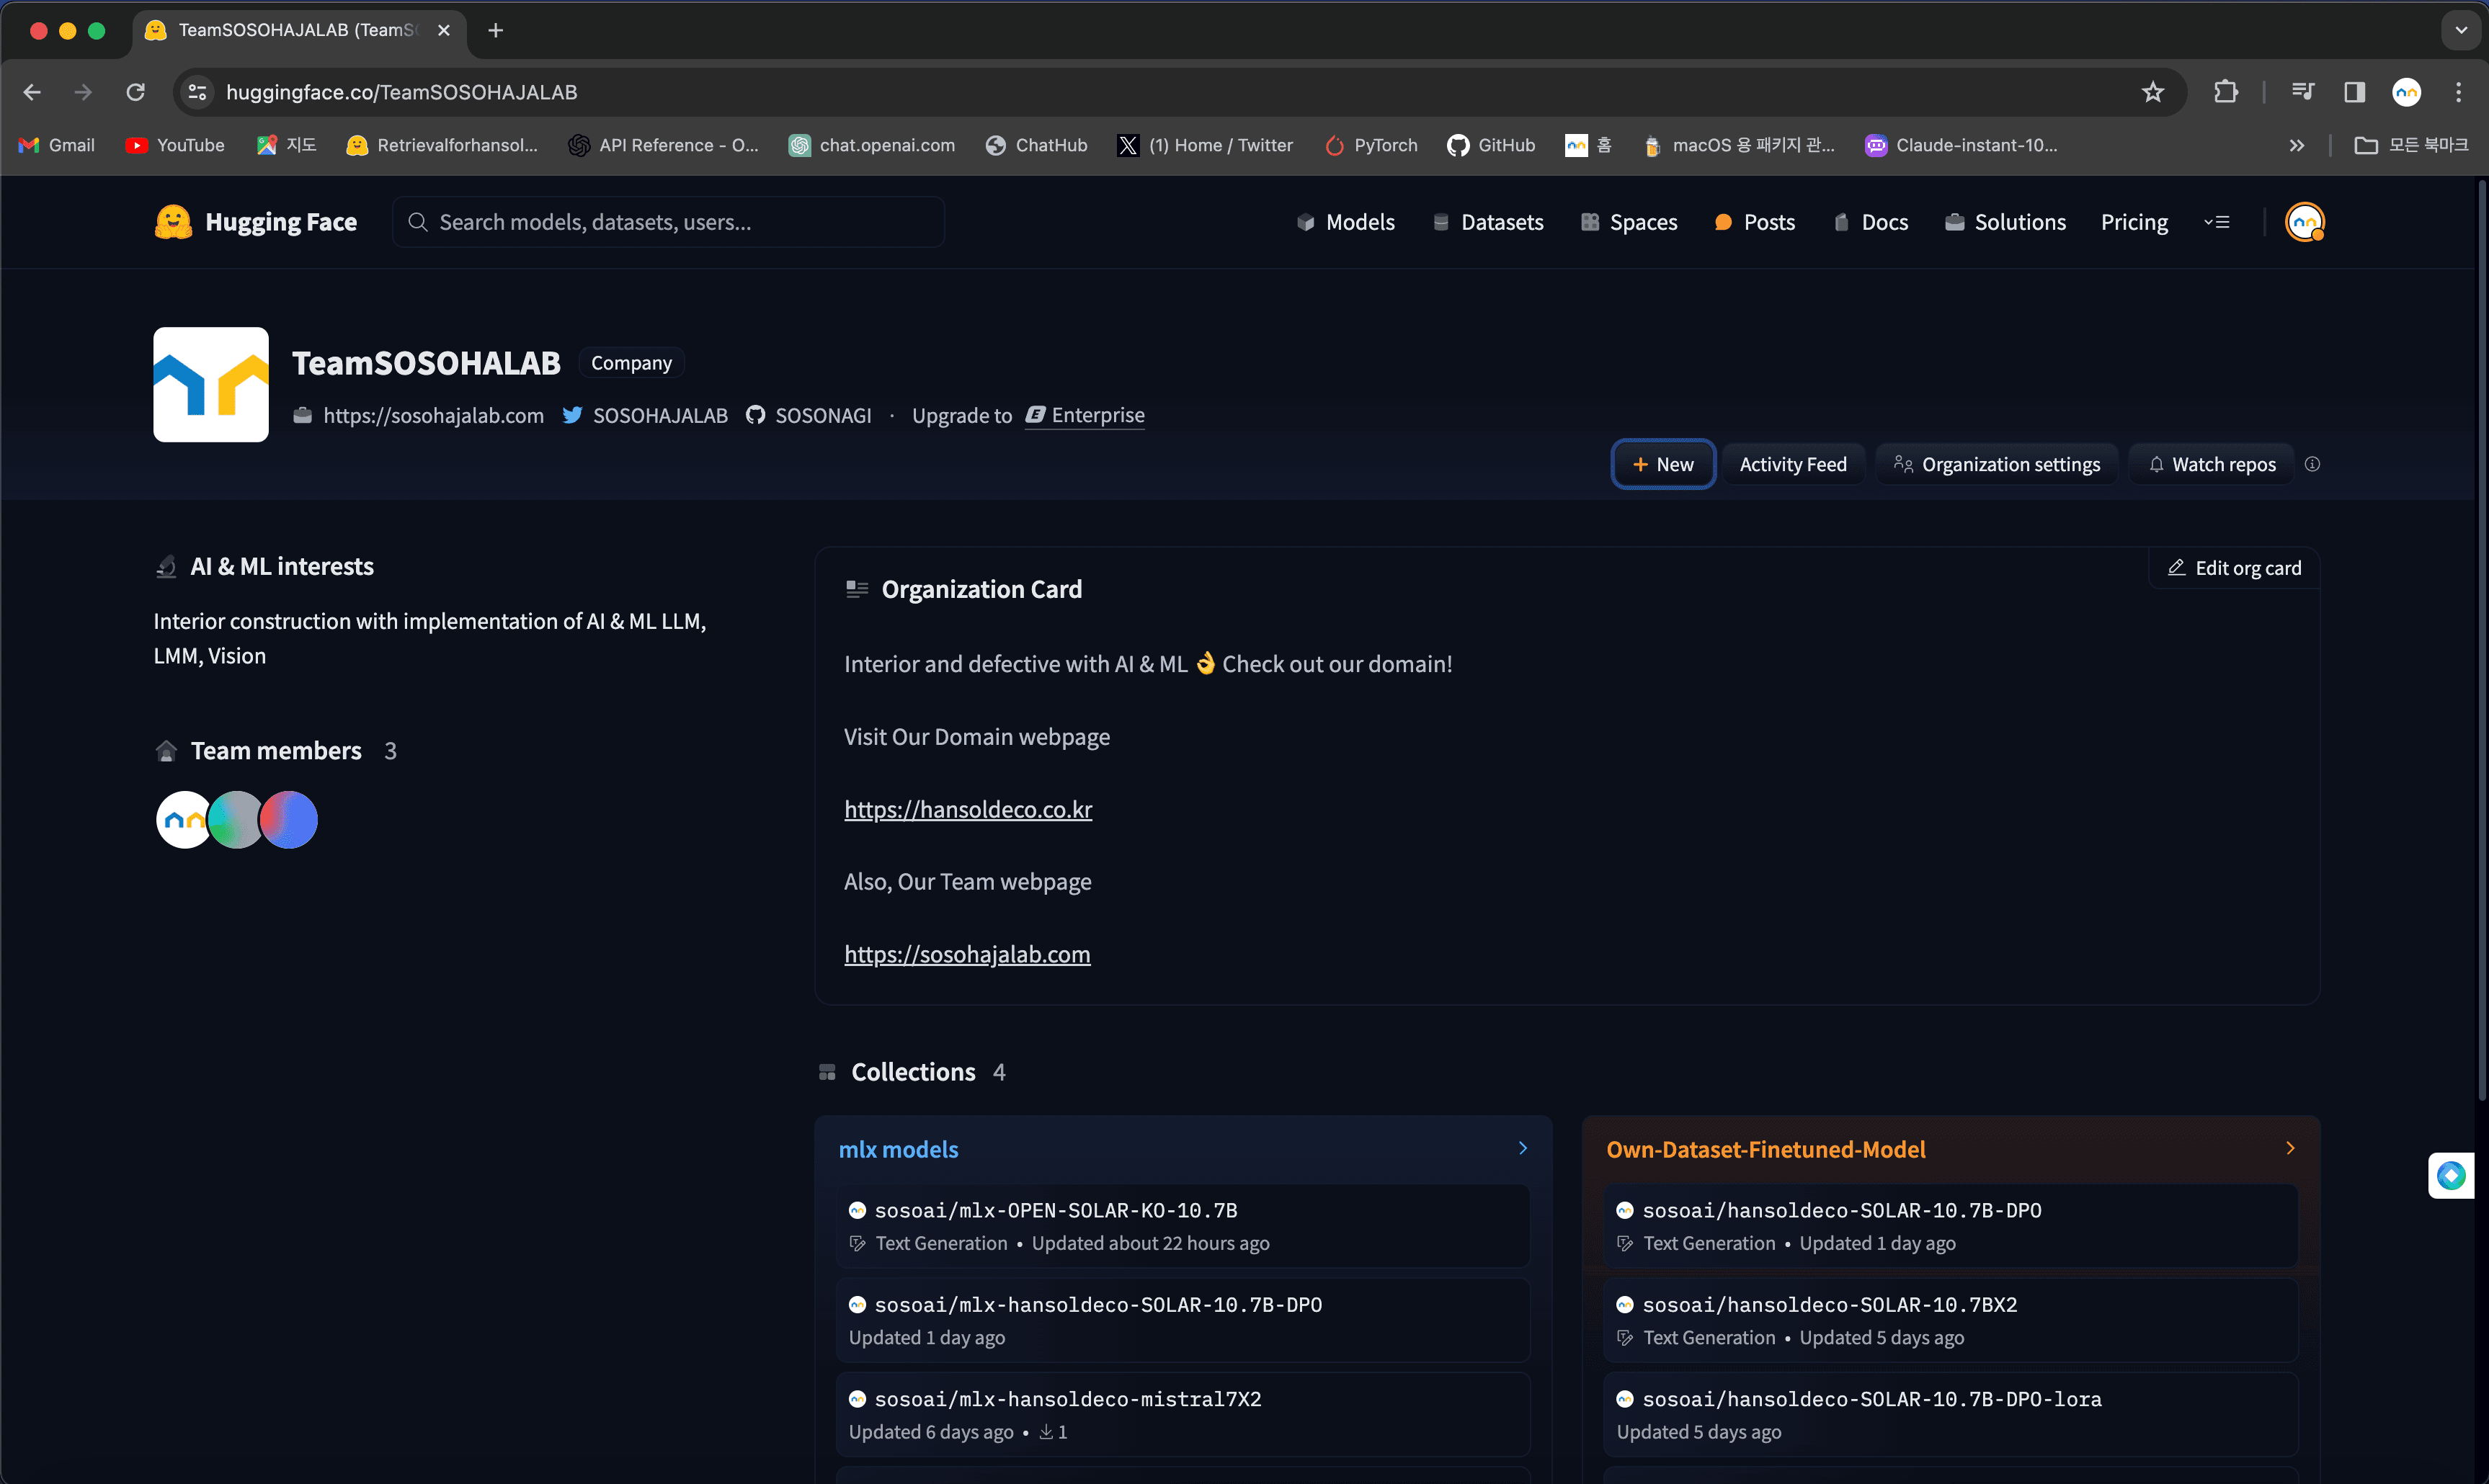This screenshot has height=1484, width=2489.
Task: Open Home / Twitter bookmark
Action: (x=1205, y=145)
